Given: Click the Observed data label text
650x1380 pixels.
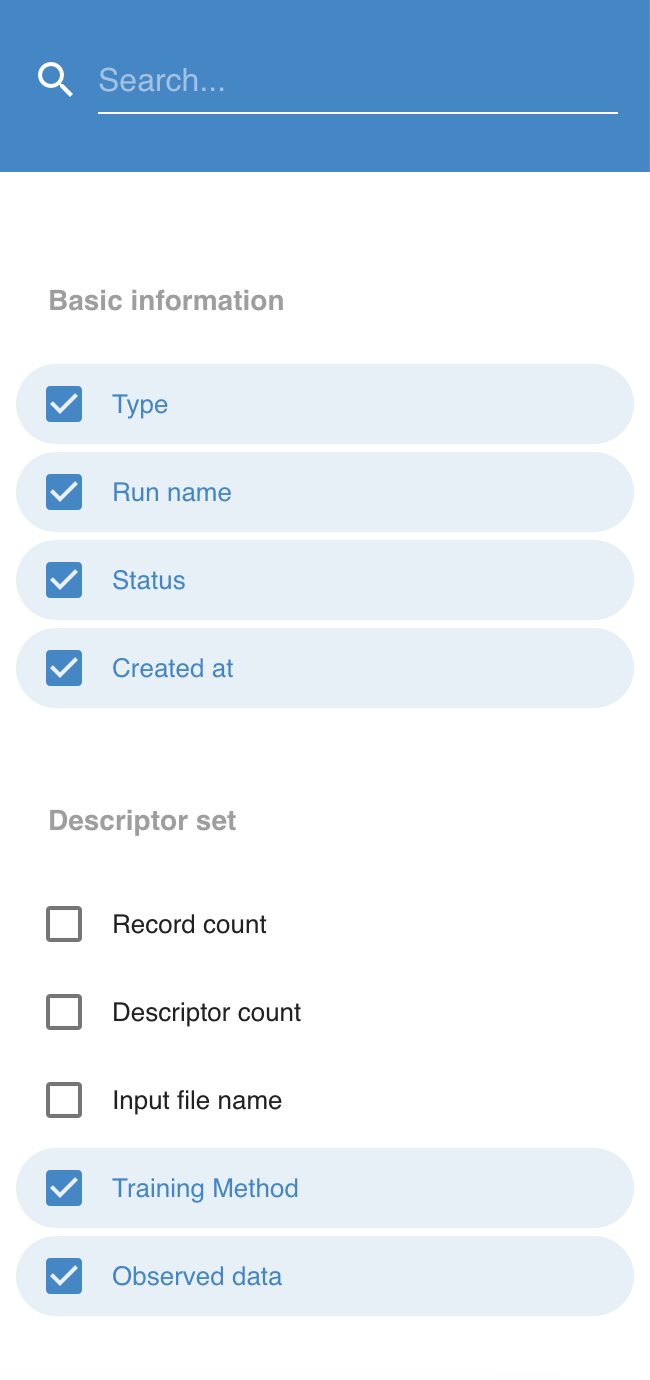Looking at the screenshot, I should coord(197,1276).
